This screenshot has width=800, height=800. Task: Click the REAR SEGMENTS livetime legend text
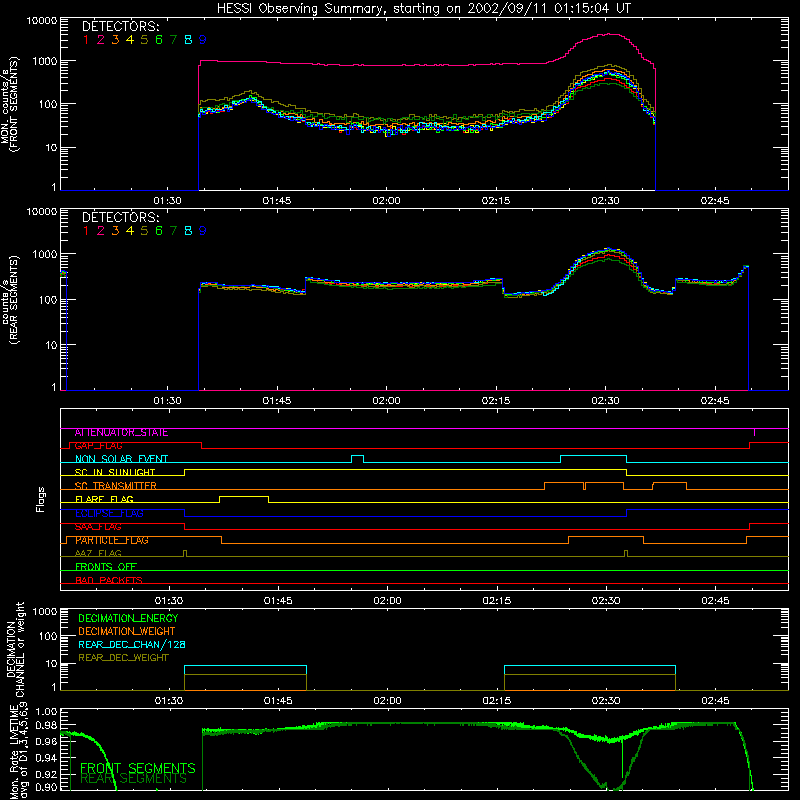133,779
